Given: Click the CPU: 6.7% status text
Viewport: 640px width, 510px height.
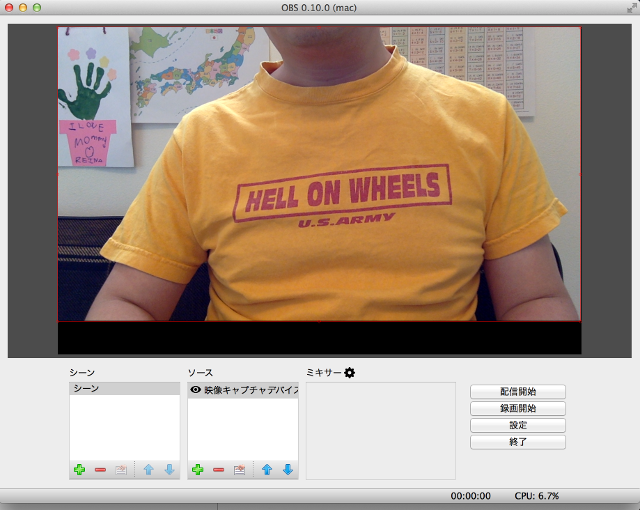Looking at the screenshot, I should (x=536, y=496).
